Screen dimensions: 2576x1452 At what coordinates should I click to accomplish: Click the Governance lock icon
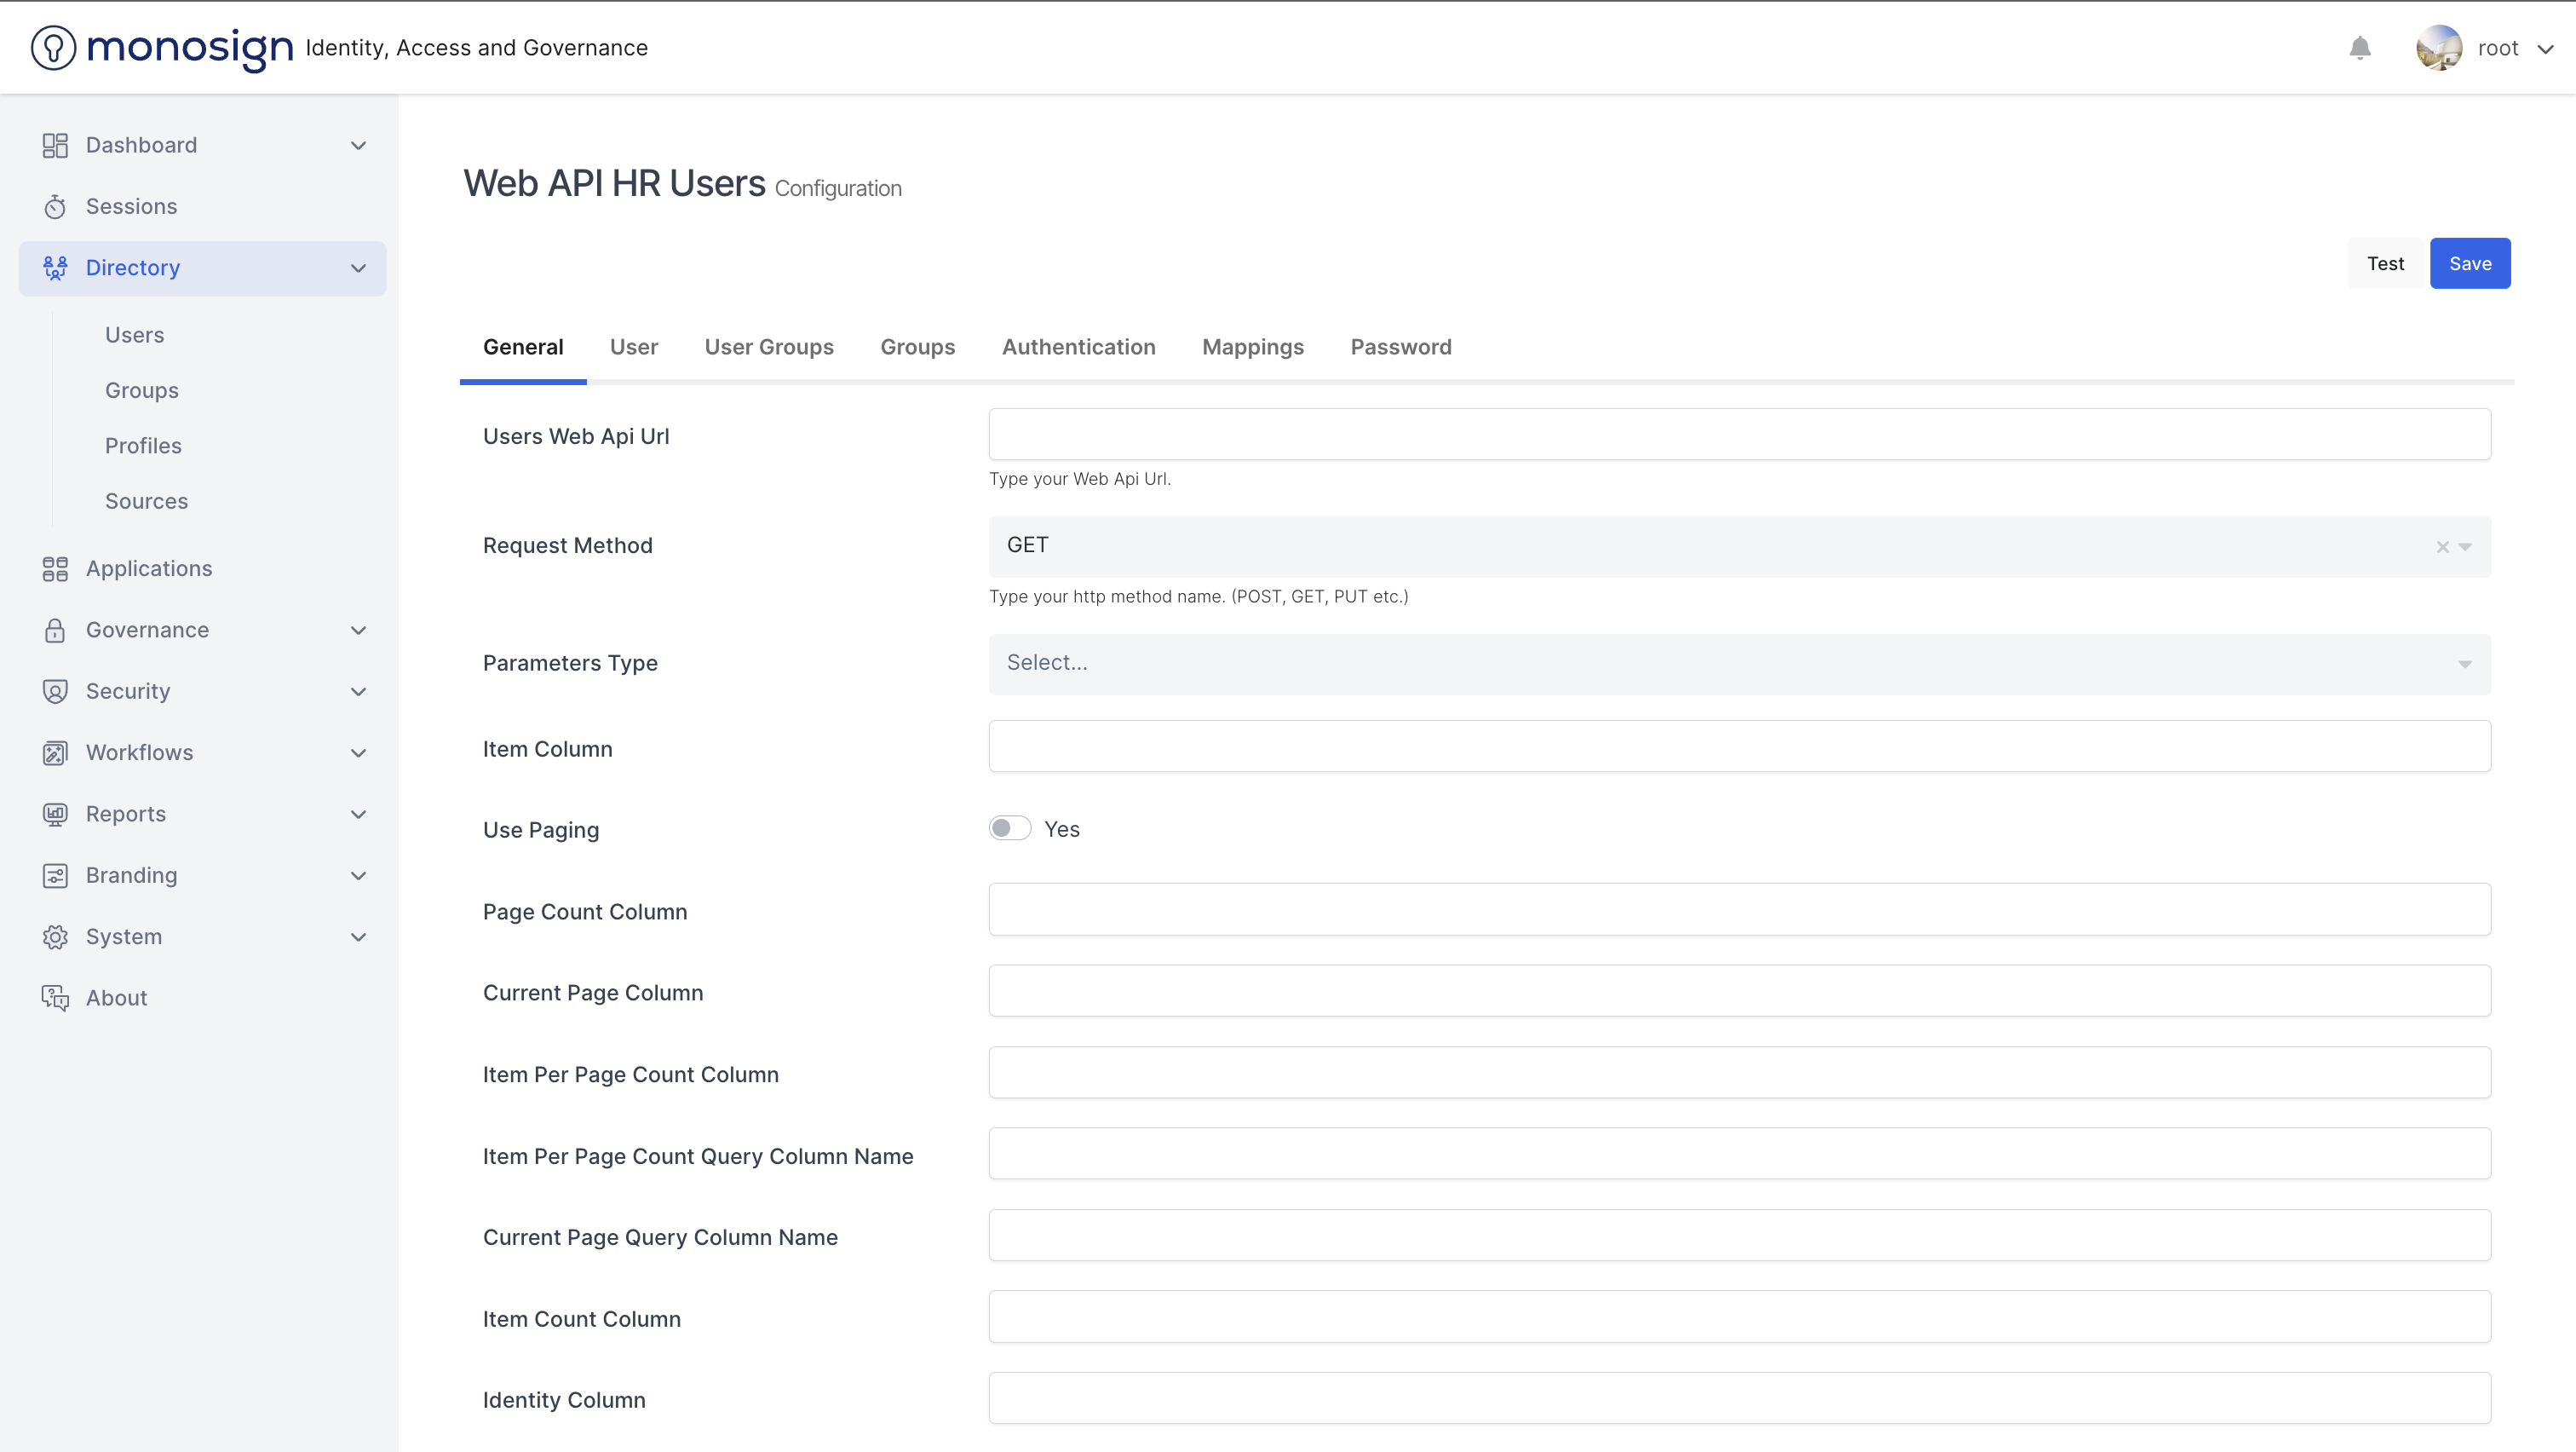[55, 630]
